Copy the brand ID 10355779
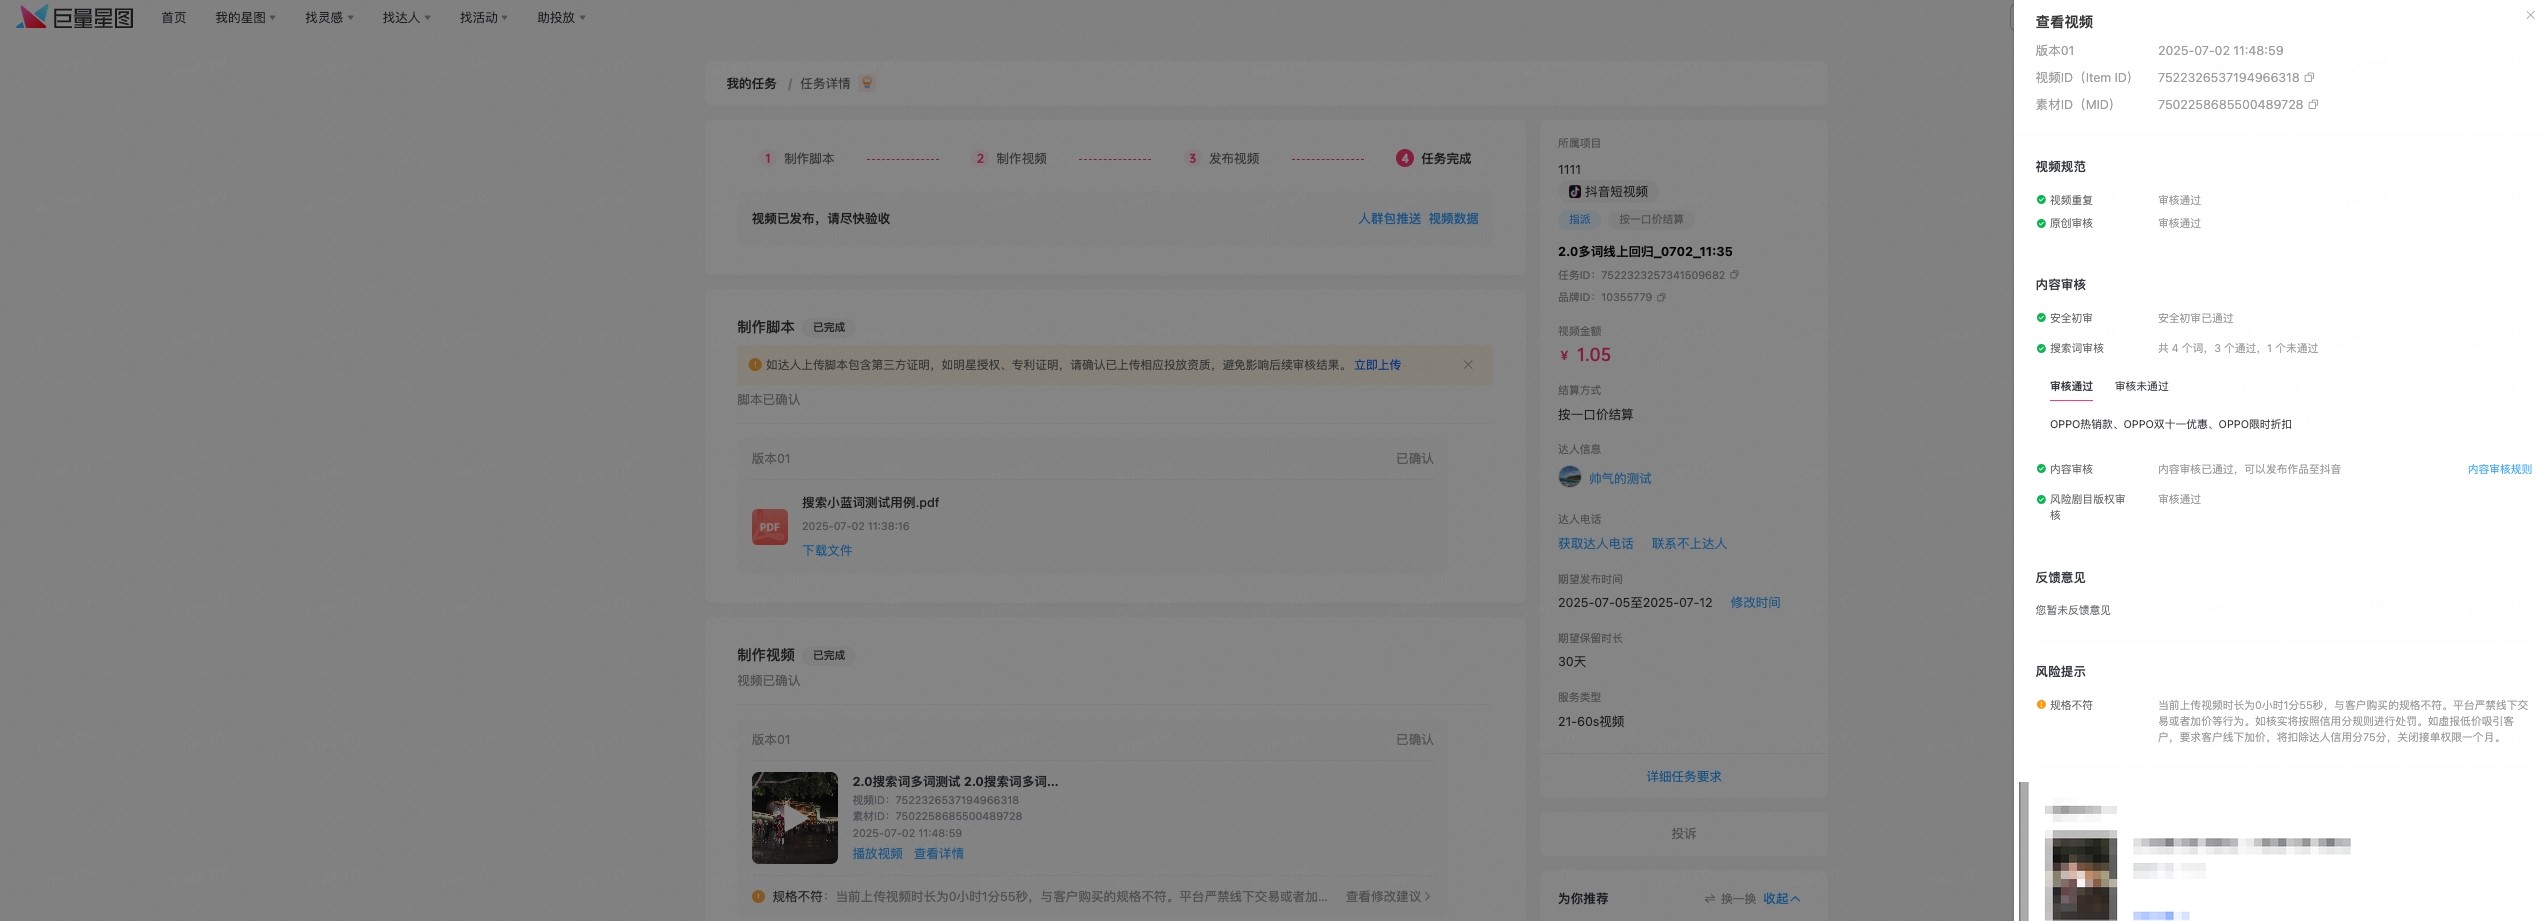Image resolution: width=2545 pixels, height=921 pixels. pos(1661,297)
